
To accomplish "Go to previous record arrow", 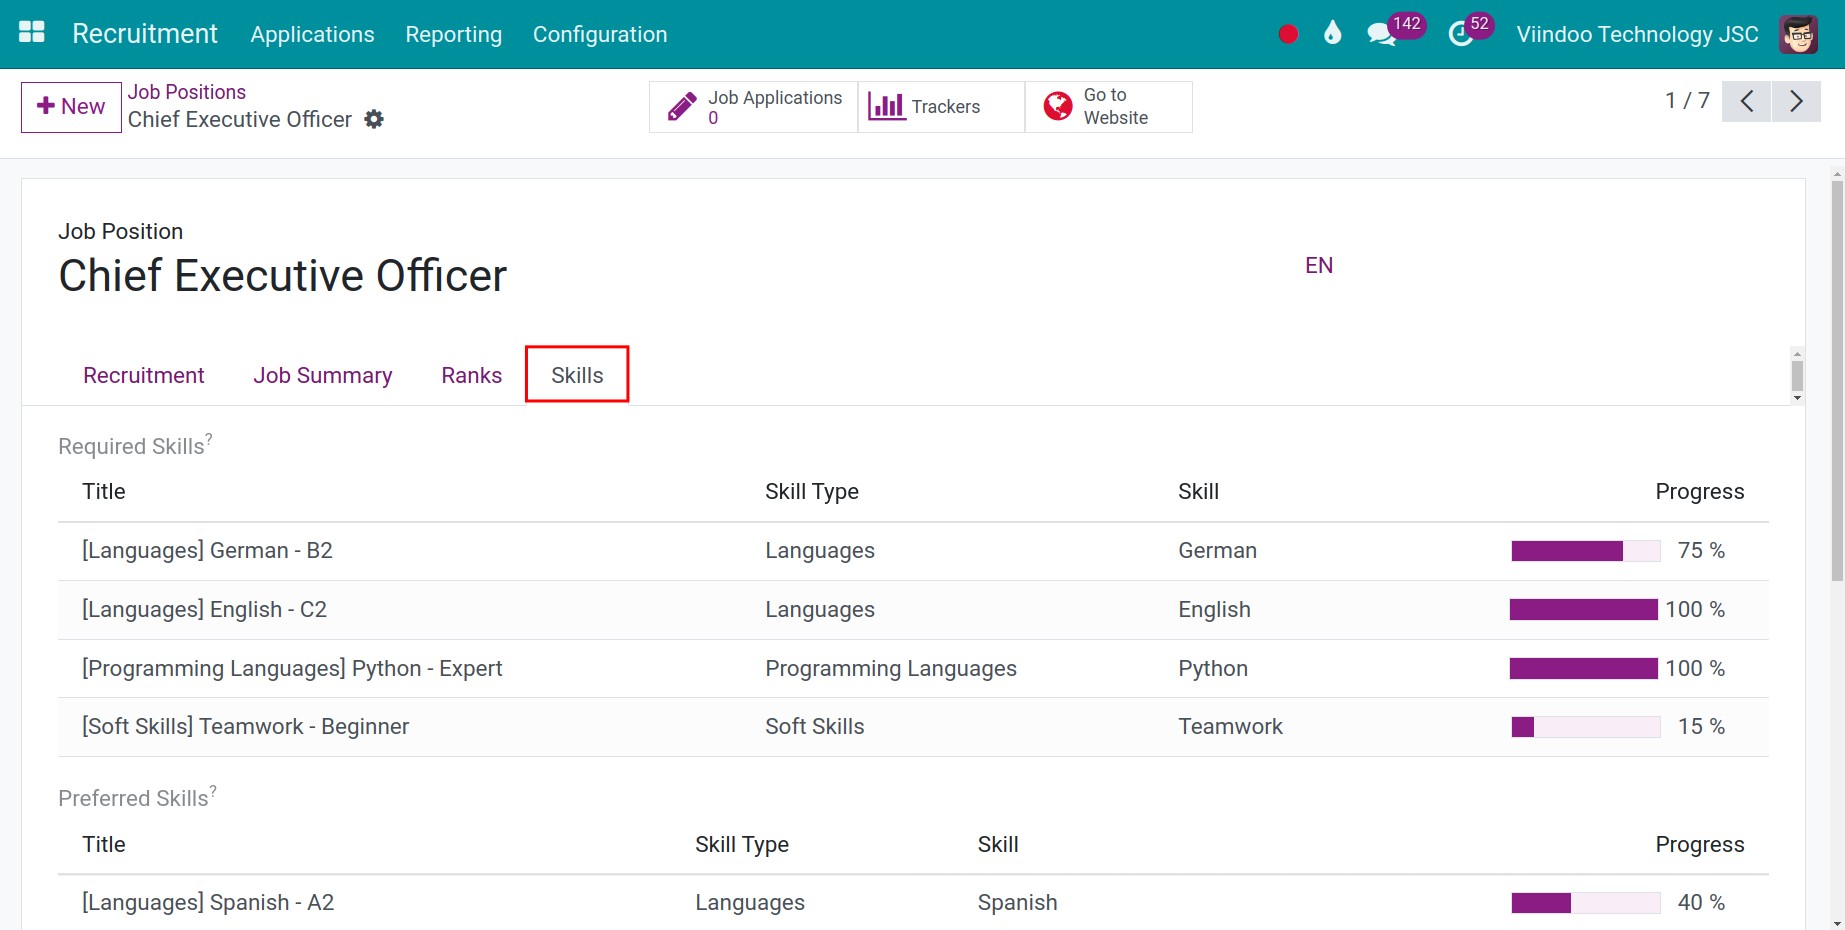I will pyautogui.click(x=1747, y=101).
